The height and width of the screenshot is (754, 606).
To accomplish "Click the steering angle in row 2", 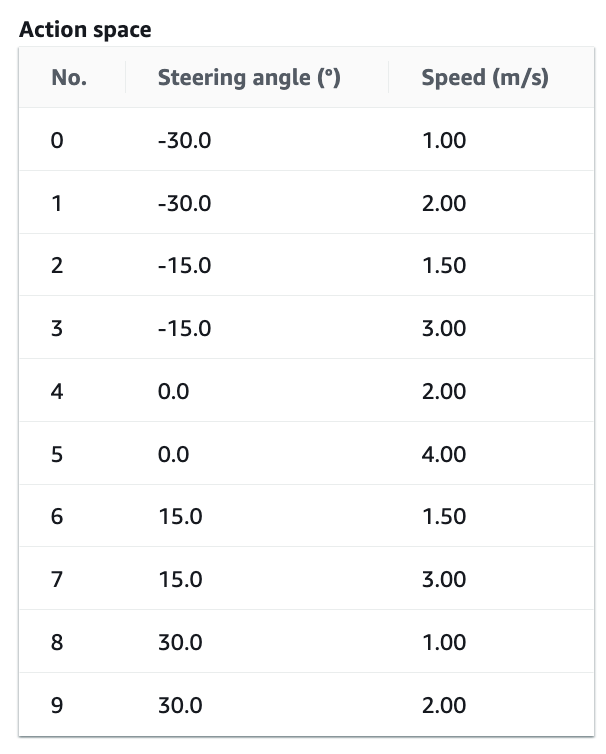I will click(184, 266).
